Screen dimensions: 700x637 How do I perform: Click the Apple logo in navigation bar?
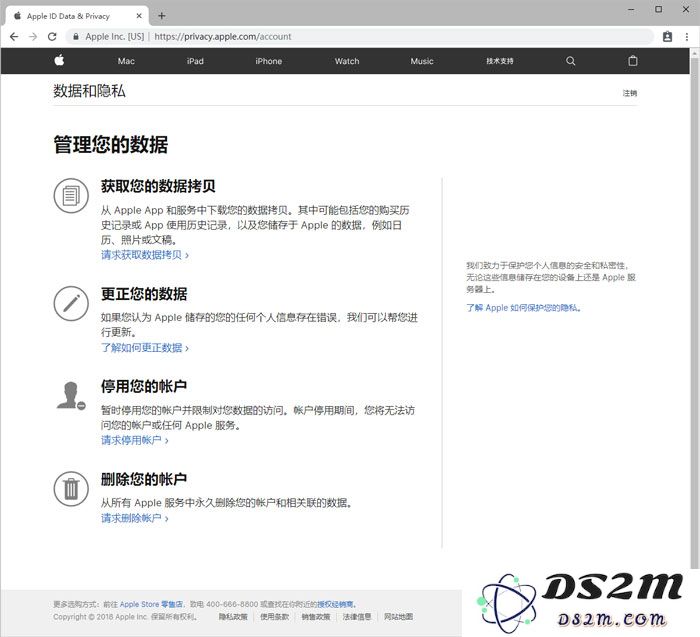(59, 60)
